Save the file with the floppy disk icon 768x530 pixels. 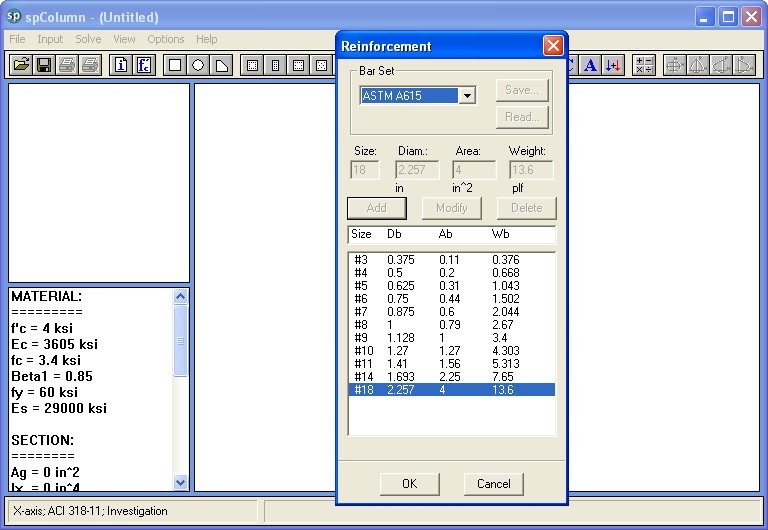pos(44,65)
